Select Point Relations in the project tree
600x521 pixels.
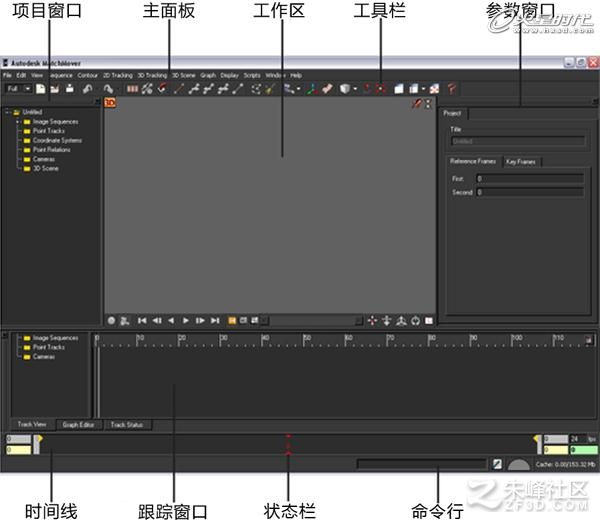tap(52, 150)
